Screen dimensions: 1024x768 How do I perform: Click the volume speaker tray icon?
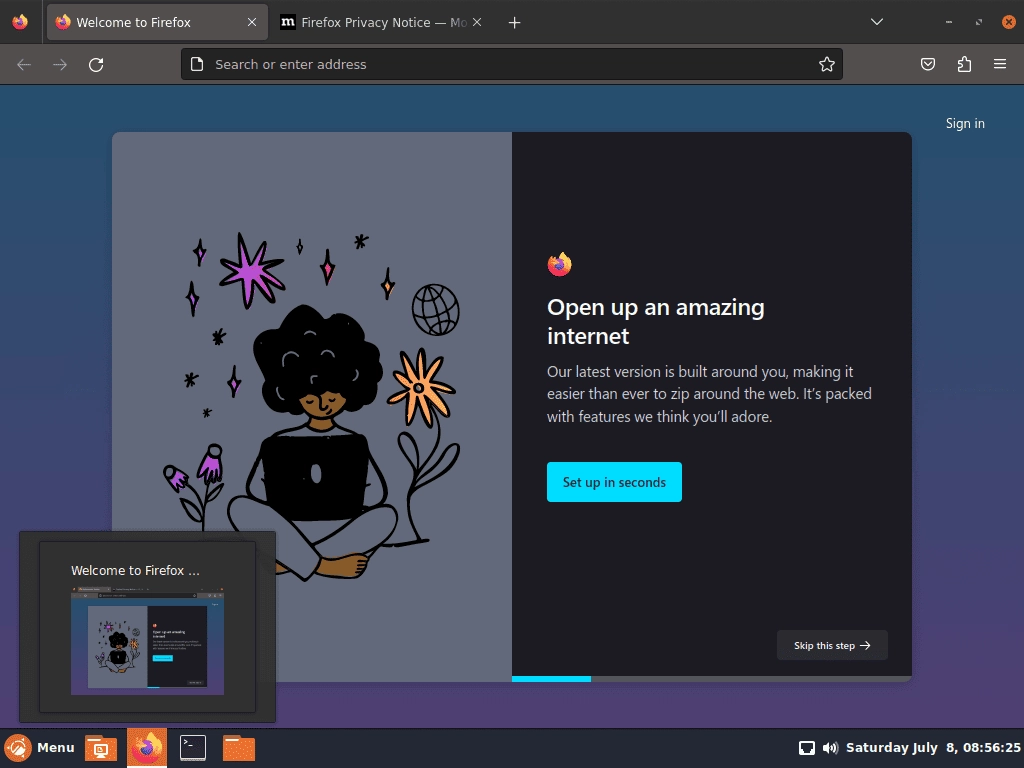click(x=830, y=748)
